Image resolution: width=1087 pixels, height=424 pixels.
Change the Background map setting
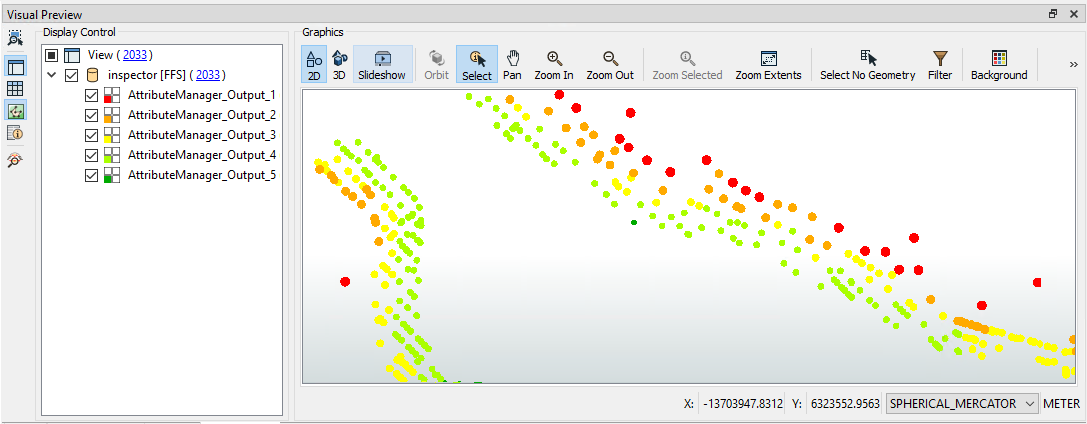[998, 64]
